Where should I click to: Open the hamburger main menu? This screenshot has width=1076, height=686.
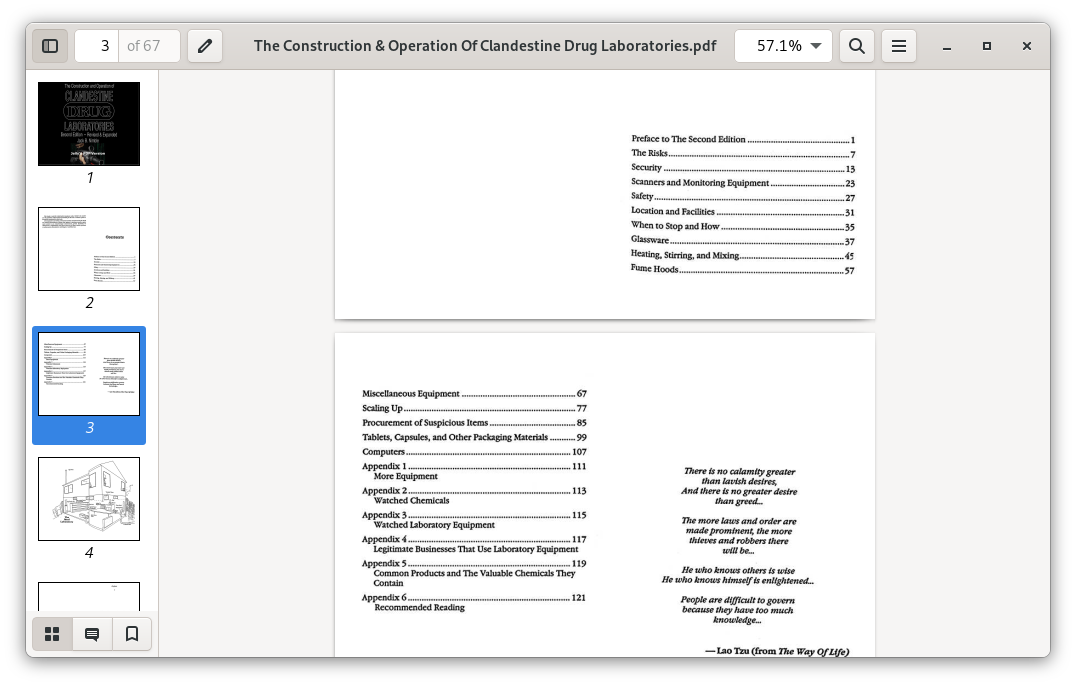(898, 46)
